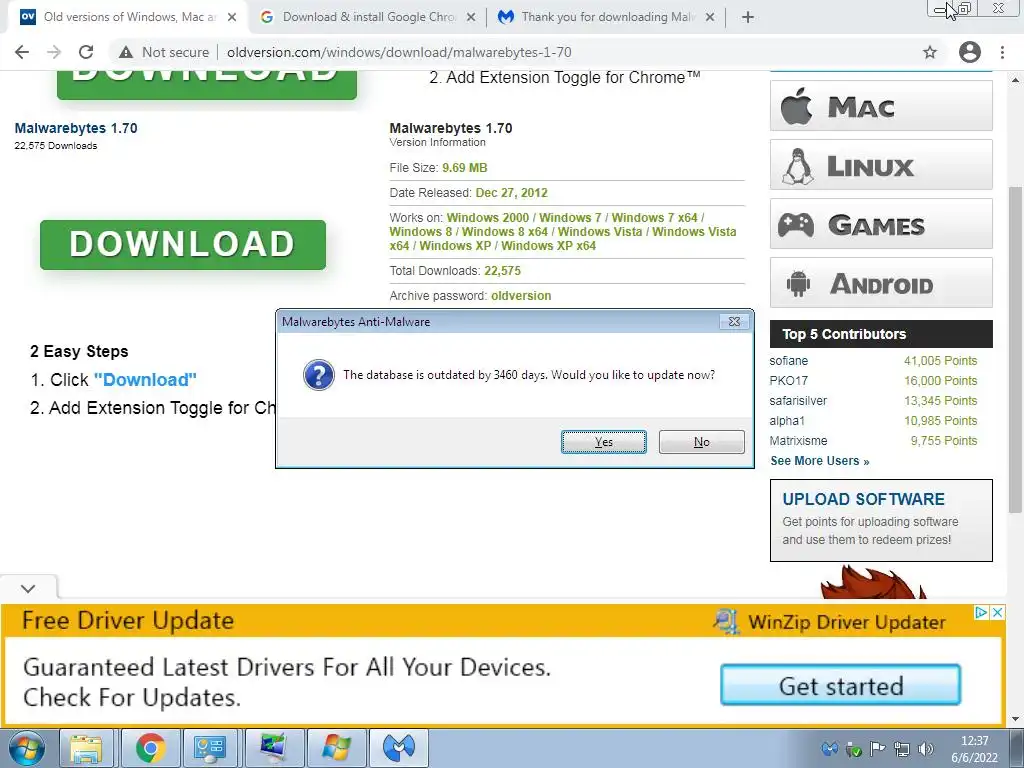This screenshot has width=1024, height=768.
Task: Open the Windows Start menu
Action: pyautogui.click(x=26, y=748)
